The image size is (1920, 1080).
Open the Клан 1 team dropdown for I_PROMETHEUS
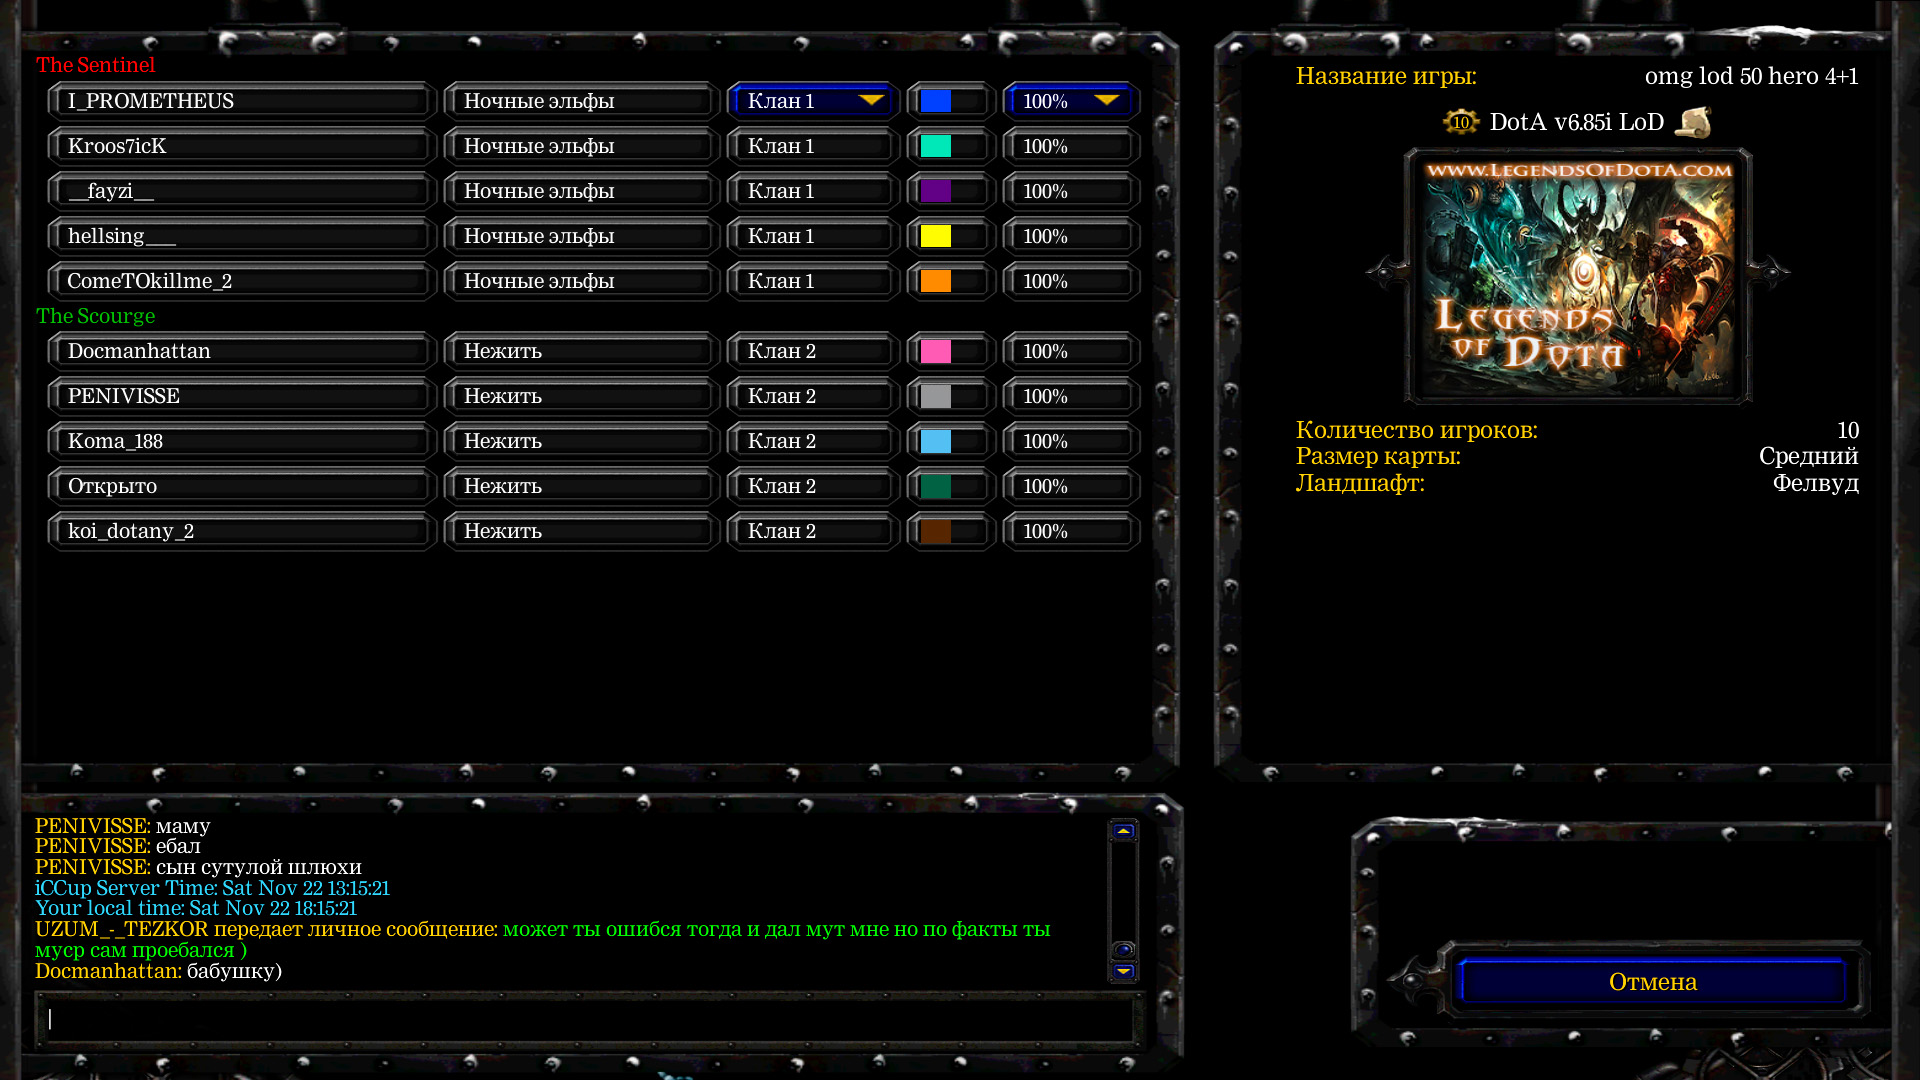tap(813, 101)
